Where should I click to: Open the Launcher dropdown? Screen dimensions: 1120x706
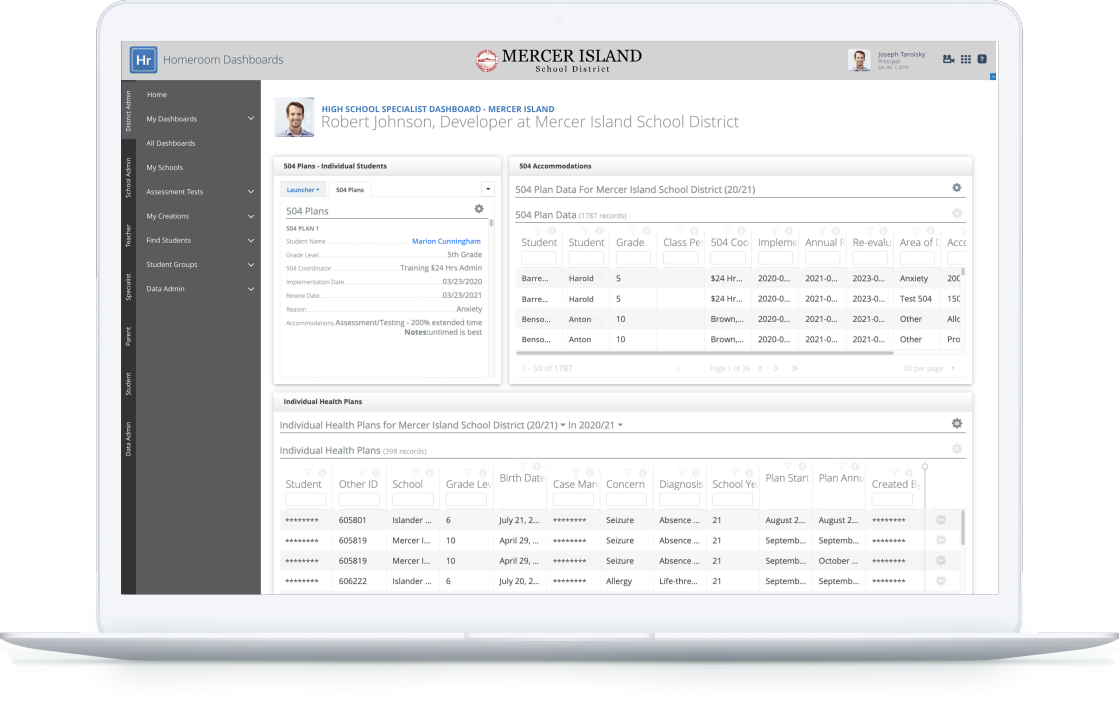[303, 189]
